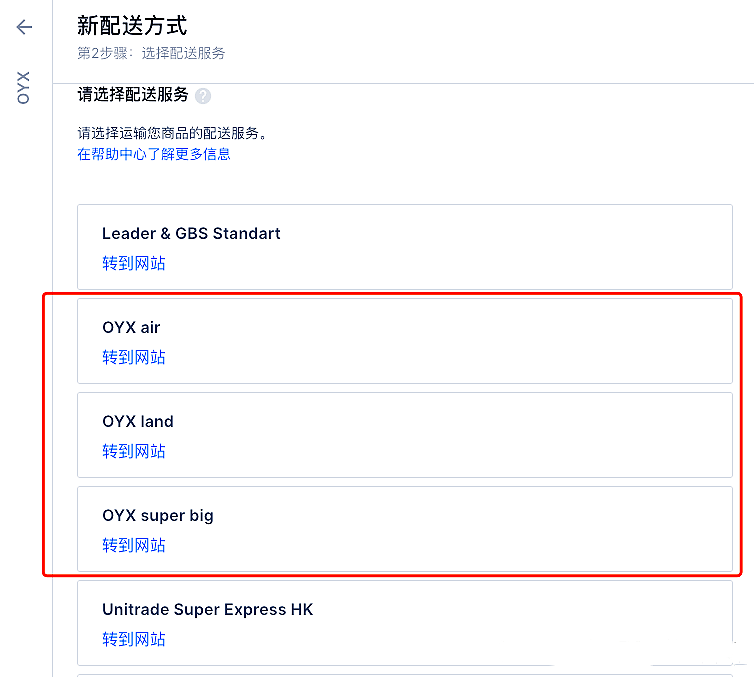Open 转到网站 link under Unitrade Super Express HK
Image resolution: width=754 pixels, height=677 pixels.
pos(134,640)
